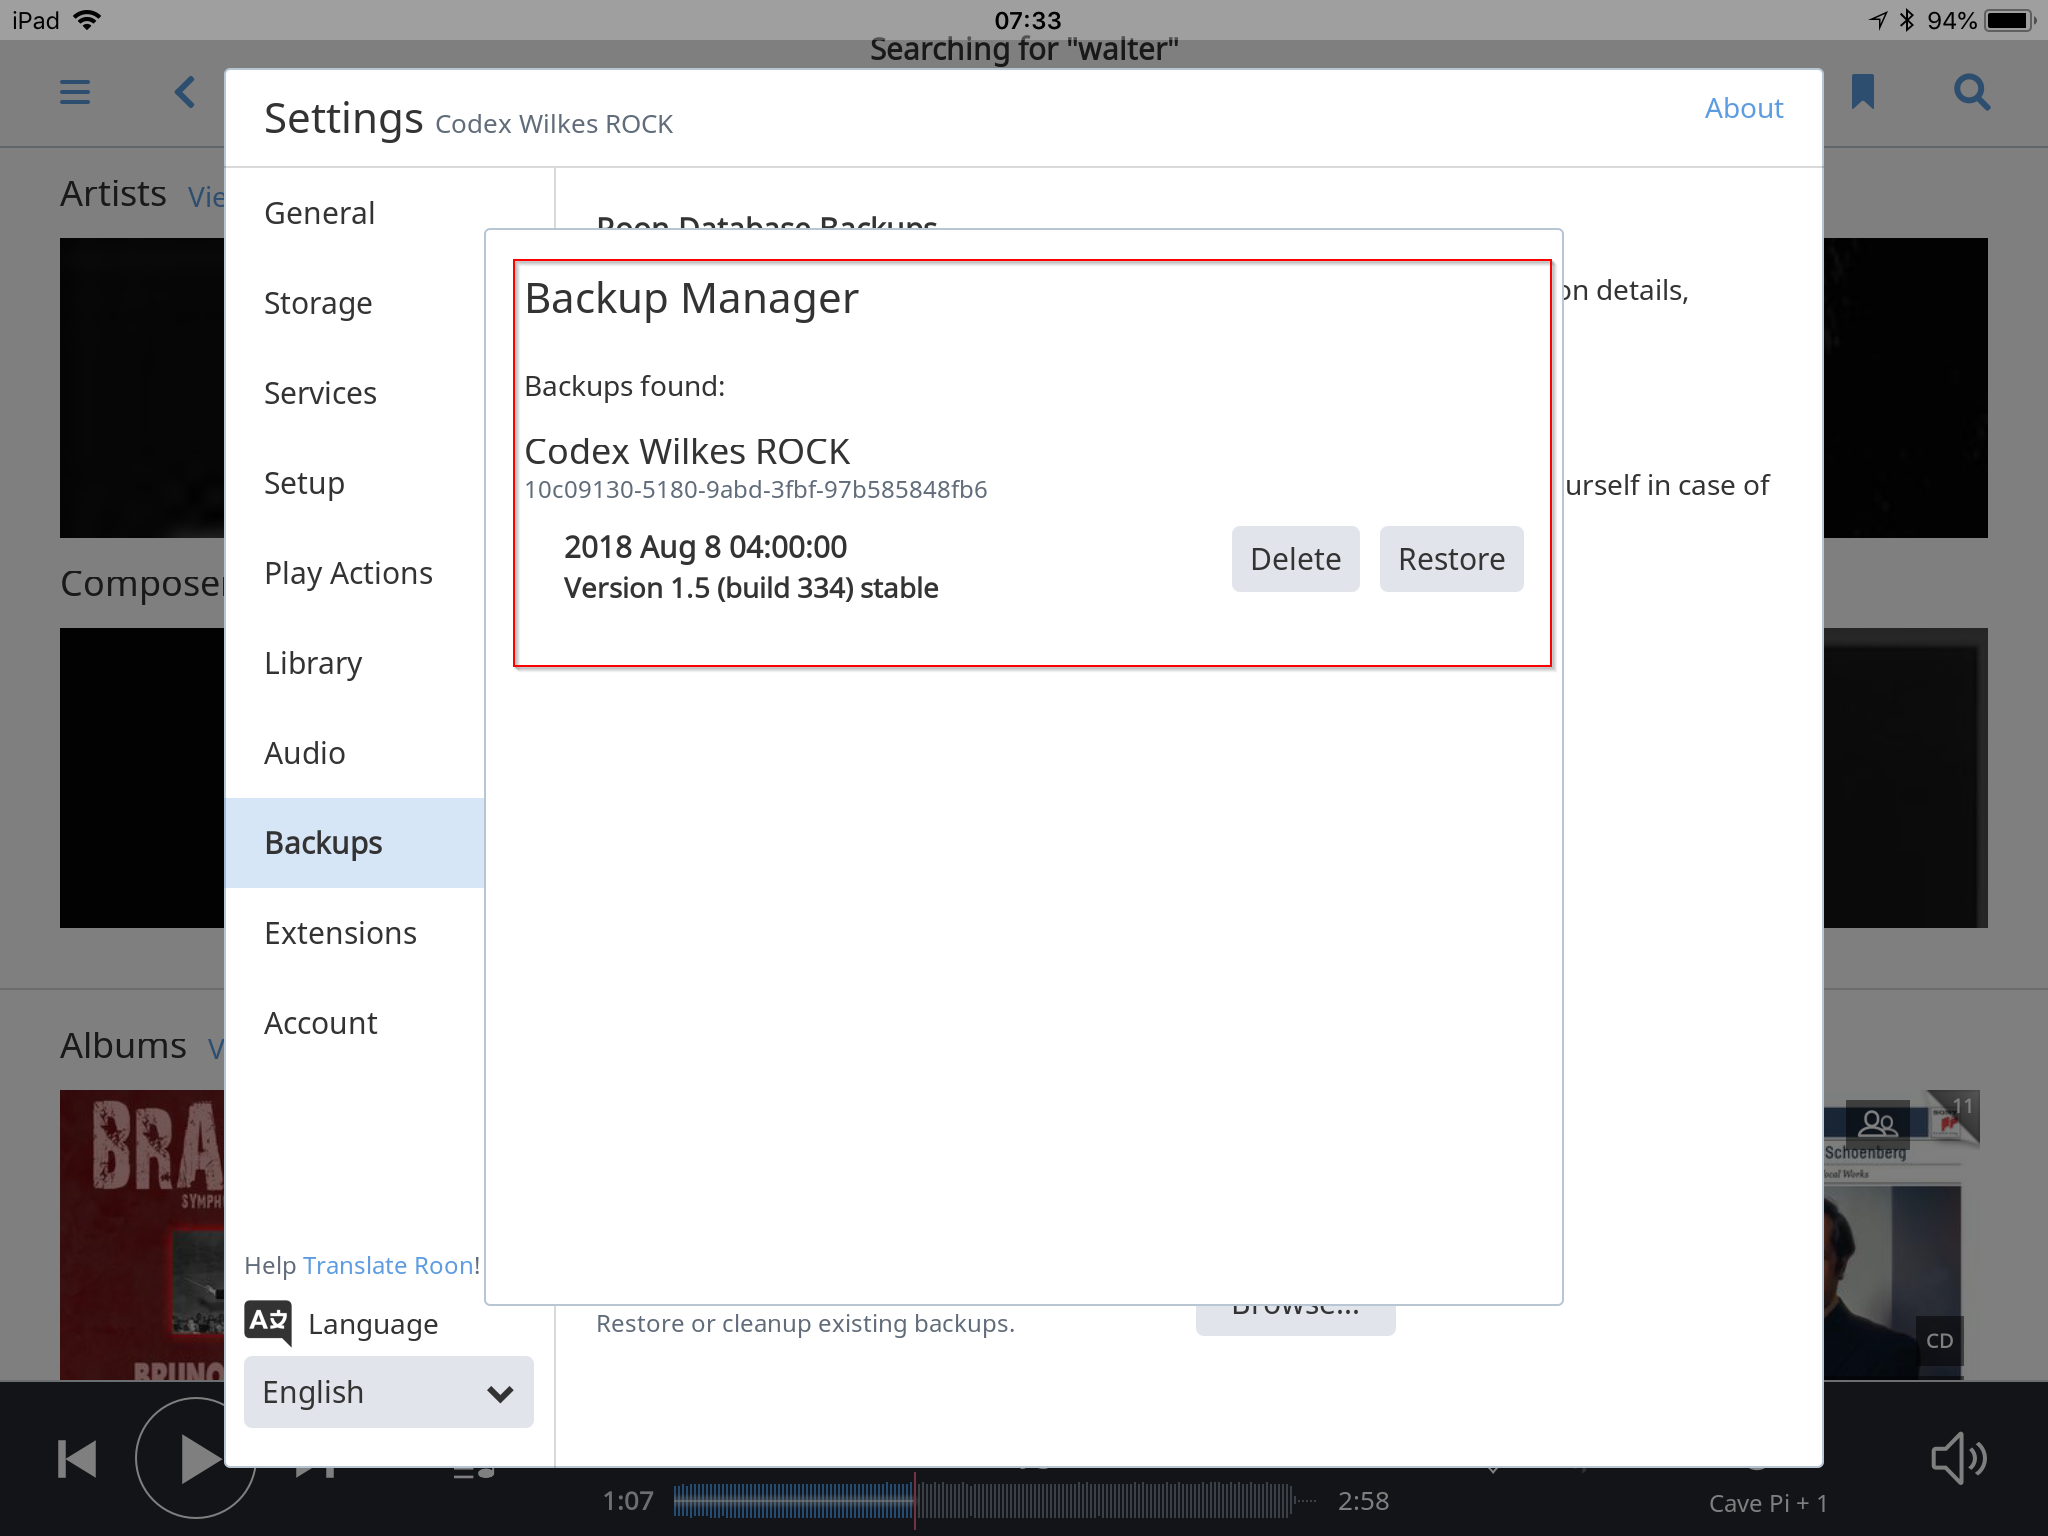Click the 2018 Aug 8 04:00:00 timestamp
The image size is (2048, 1536).
705,547
